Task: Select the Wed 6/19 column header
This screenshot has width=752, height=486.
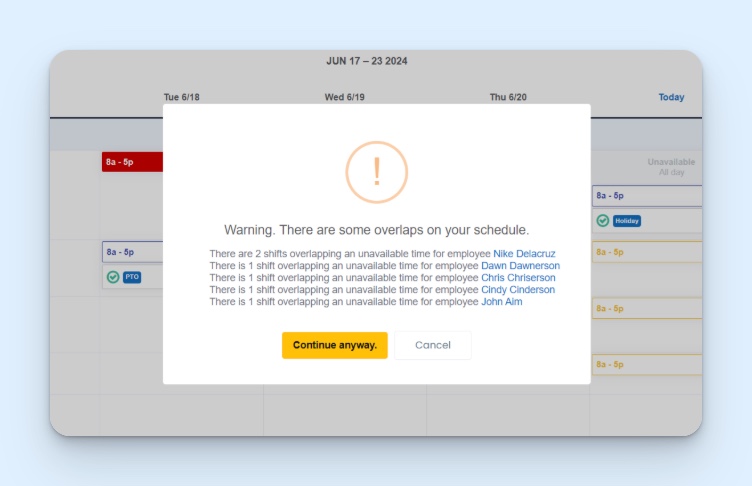Action: click(x=344, y=97)
